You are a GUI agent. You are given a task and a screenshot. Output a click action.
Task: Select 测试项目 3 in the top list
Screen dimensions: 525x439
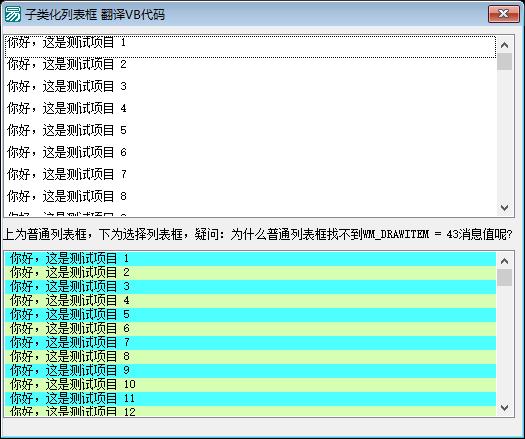coord(250,86)
